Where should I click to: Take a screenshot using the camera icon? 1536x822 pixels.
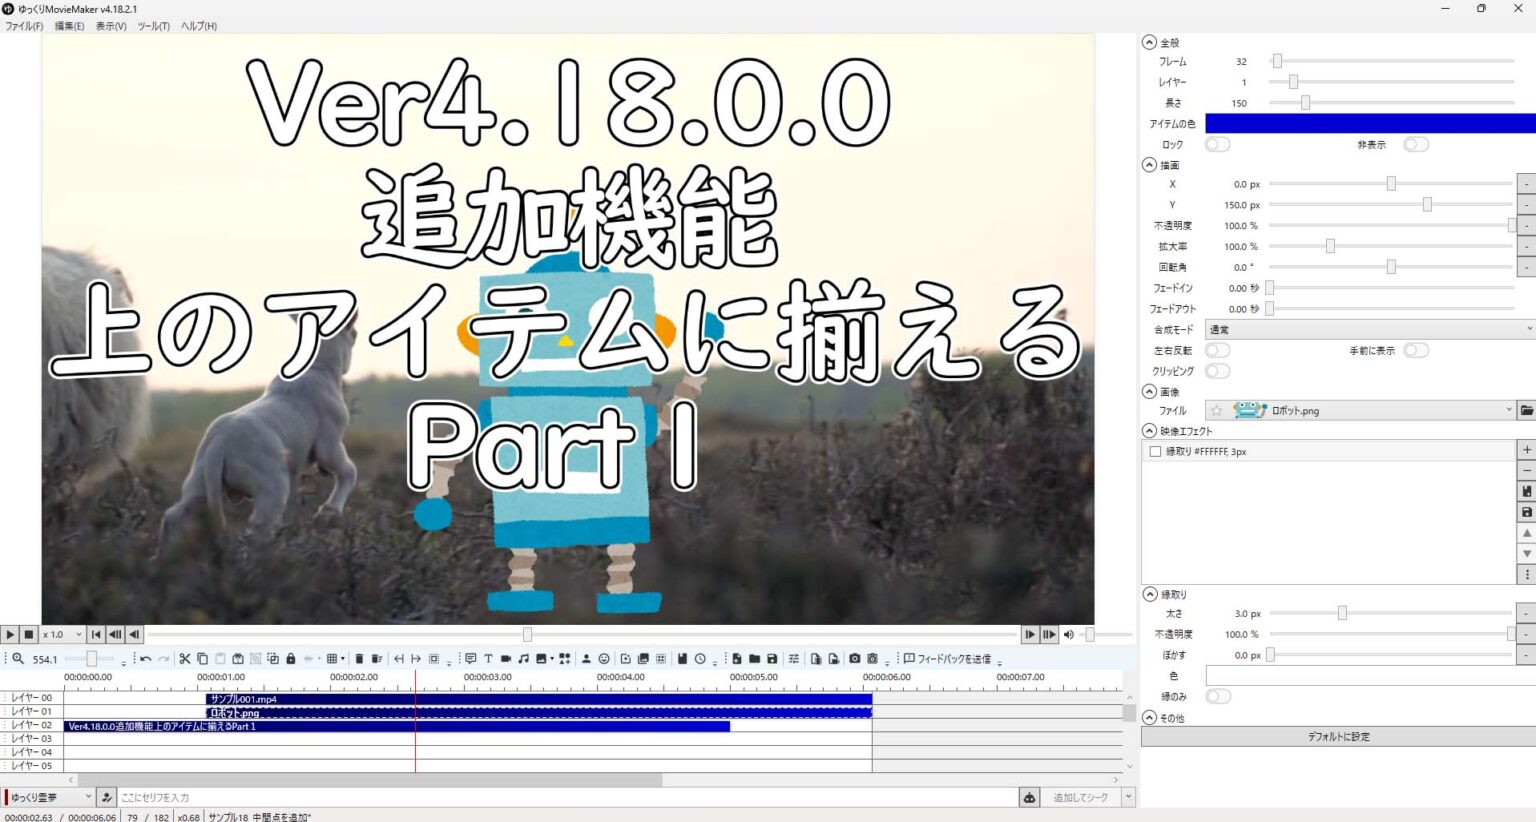click(854, 659)
